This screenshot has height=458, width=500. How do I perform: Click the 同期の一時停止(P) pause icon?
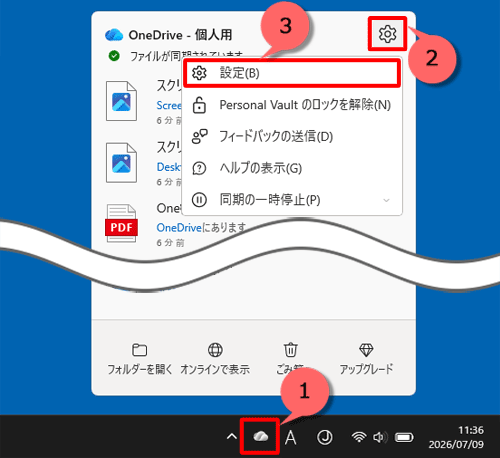click(199, 200)
